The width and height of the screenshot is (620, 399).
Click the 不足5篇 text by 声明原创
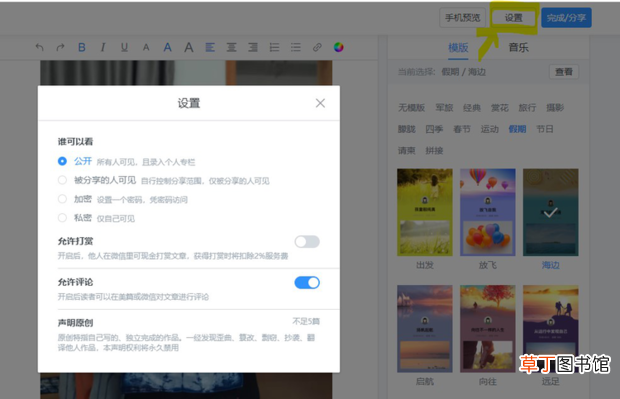(306, 321)
